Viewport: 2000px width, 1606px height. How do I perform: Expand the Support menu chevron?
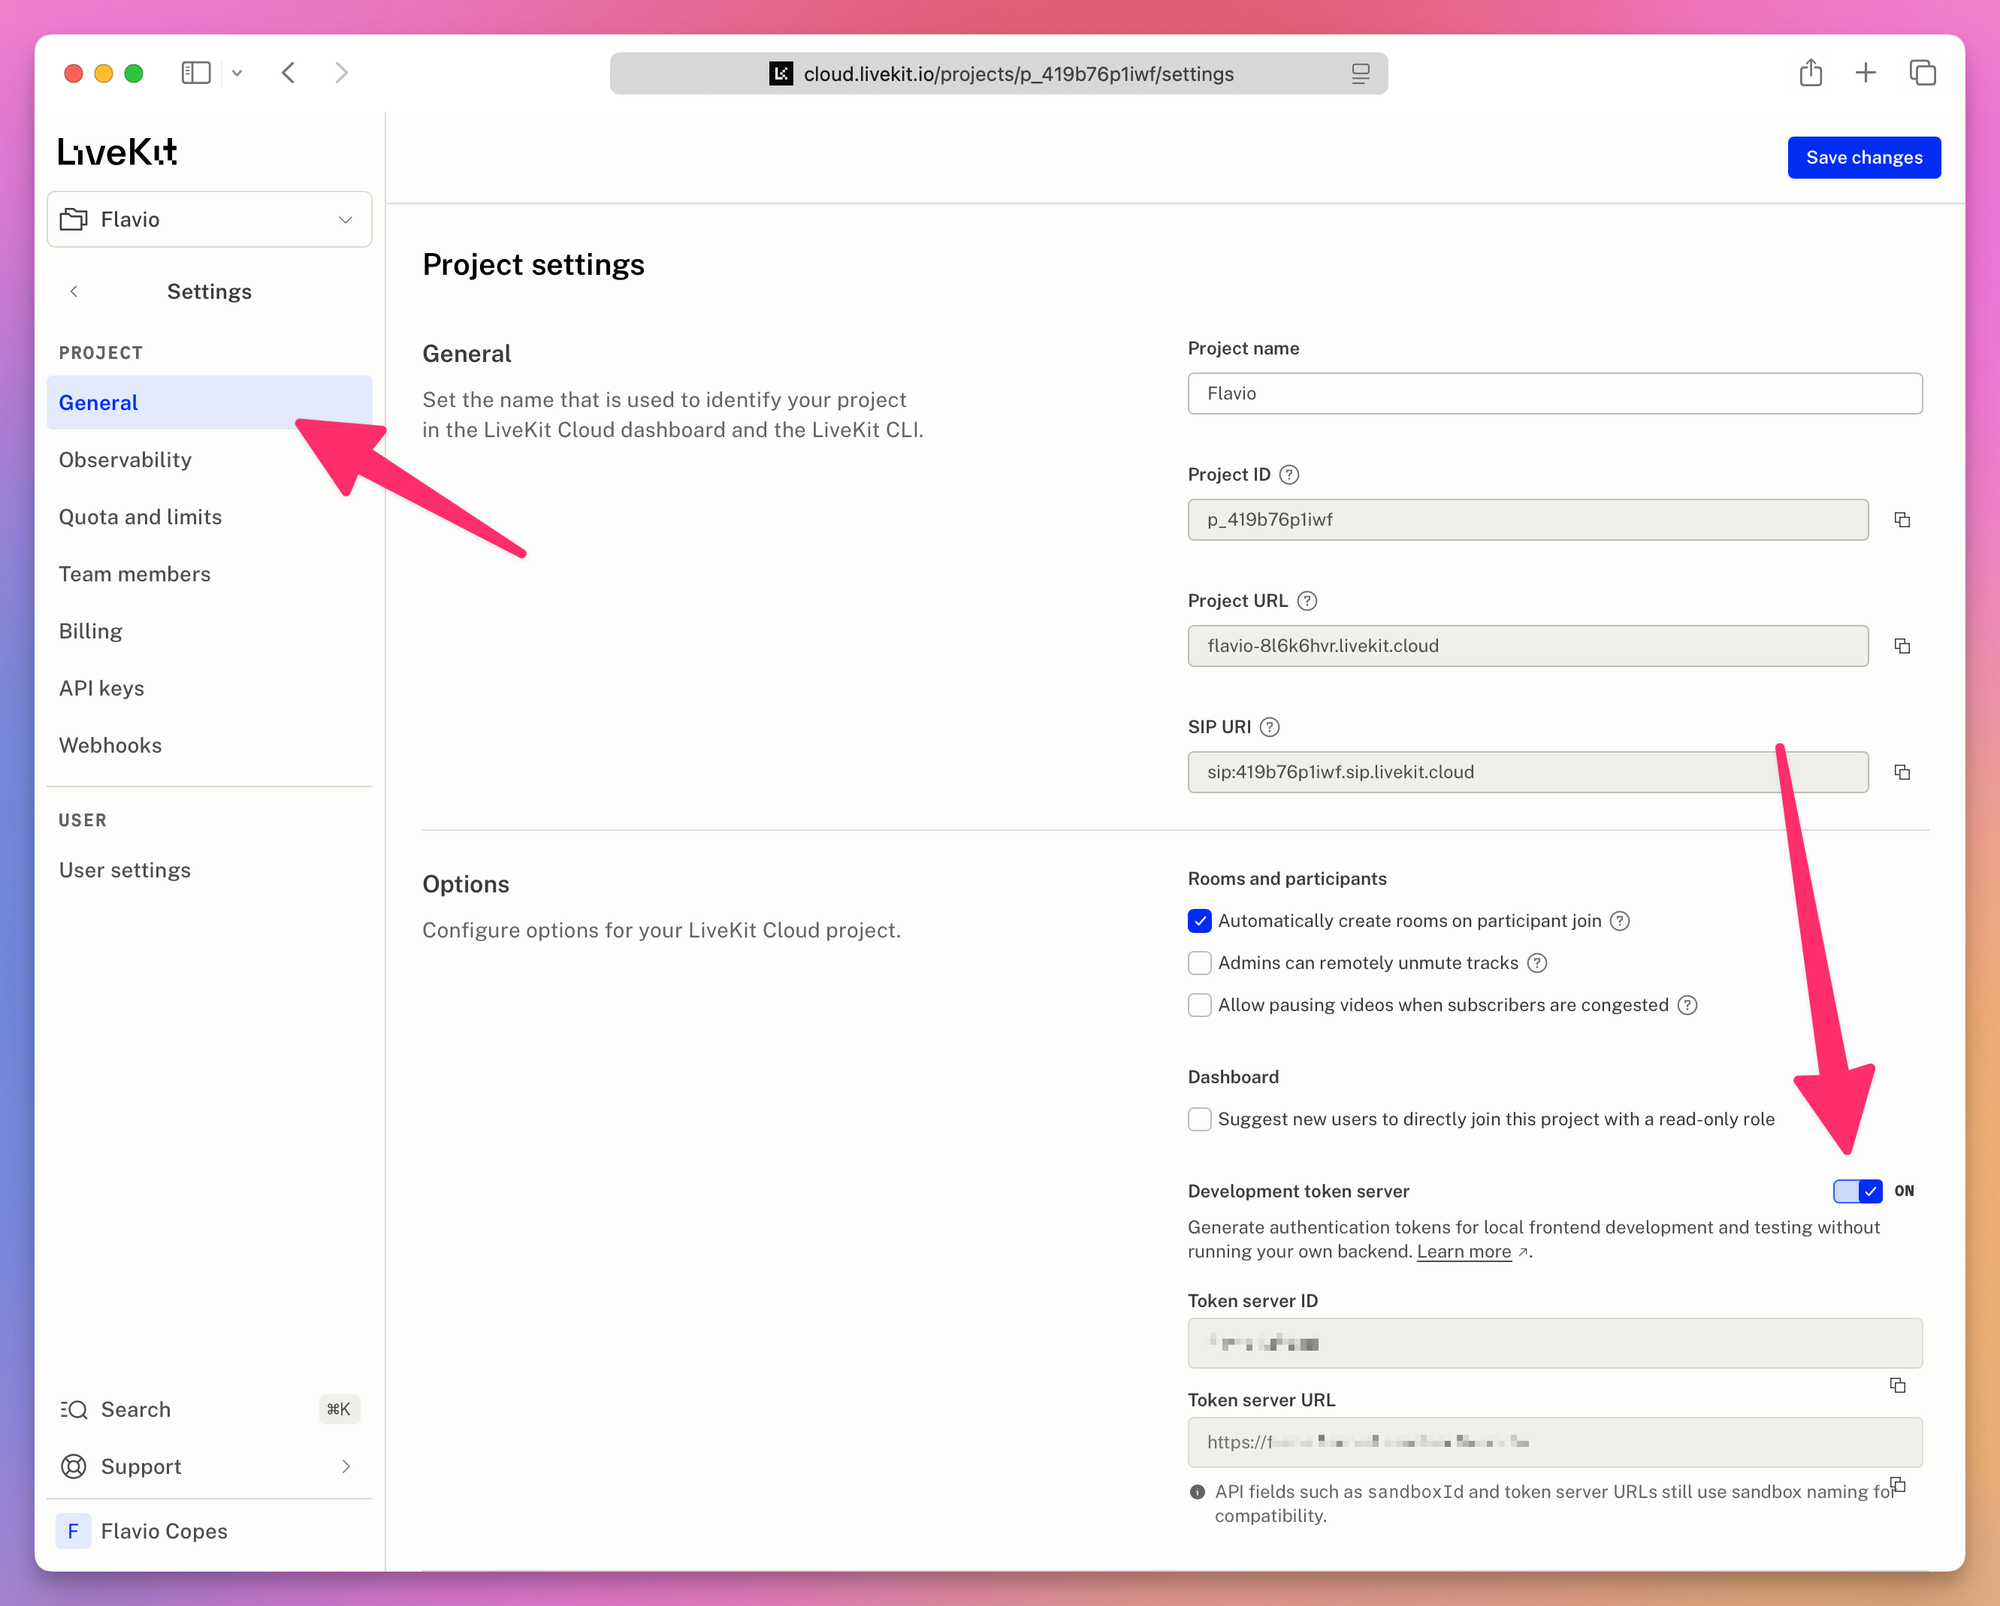(346, 1466)
